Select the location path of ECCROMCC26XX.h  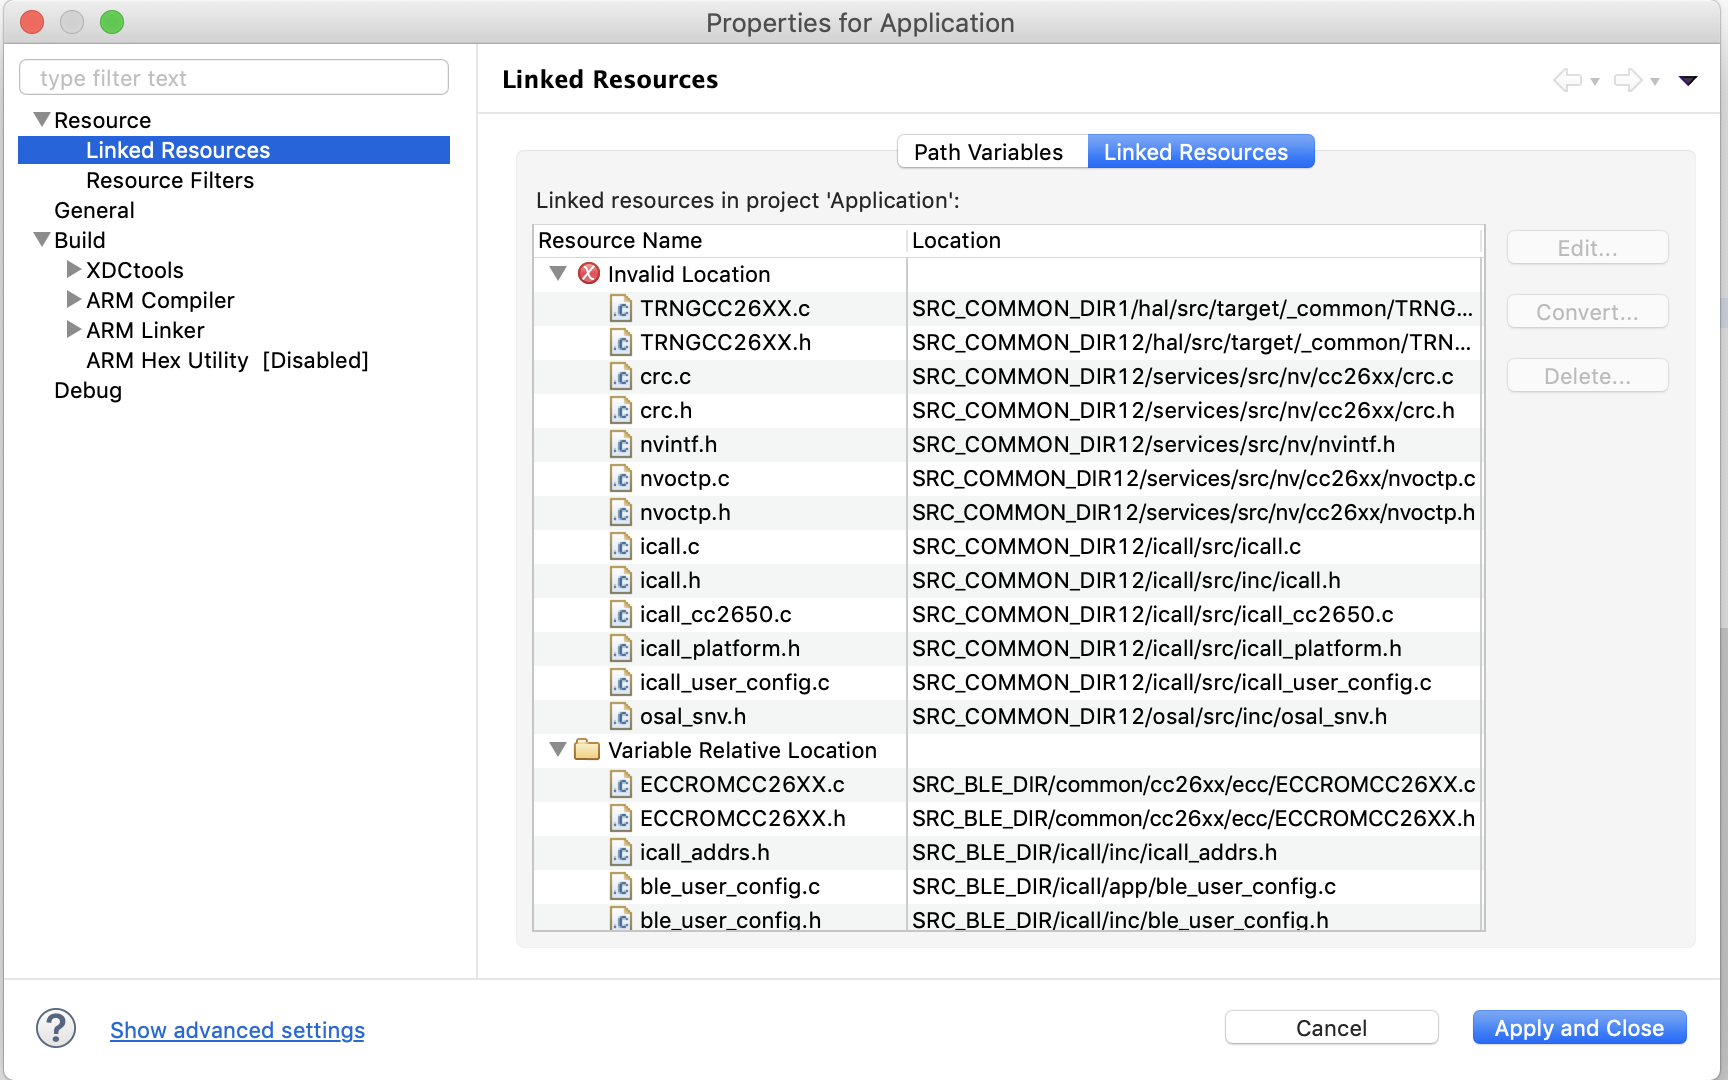1194,818
